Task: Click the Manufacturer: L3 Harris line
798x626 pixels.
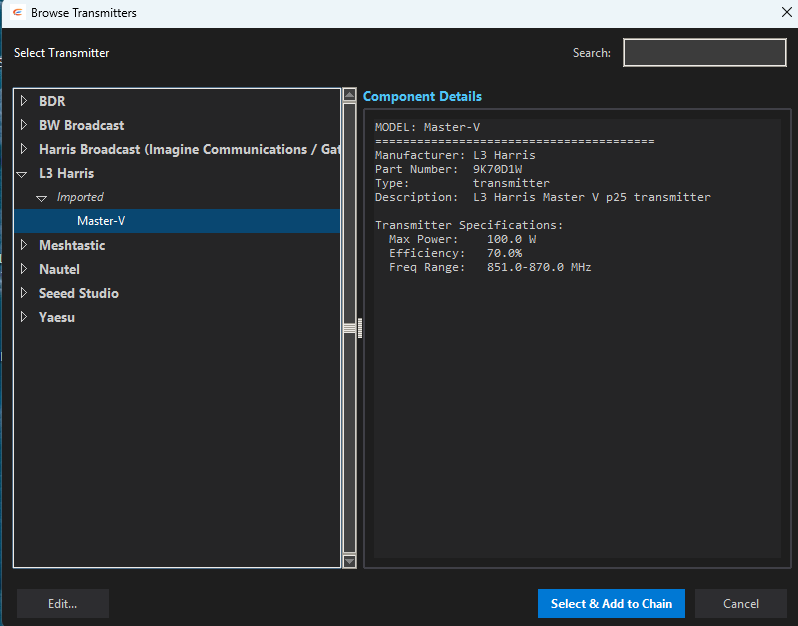Action: click(455, 155)
